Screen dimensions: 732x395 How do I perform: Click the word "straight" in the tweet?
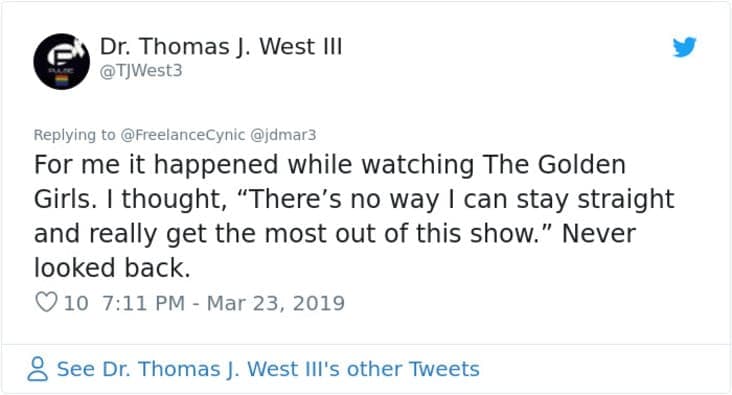coord(626,199)
